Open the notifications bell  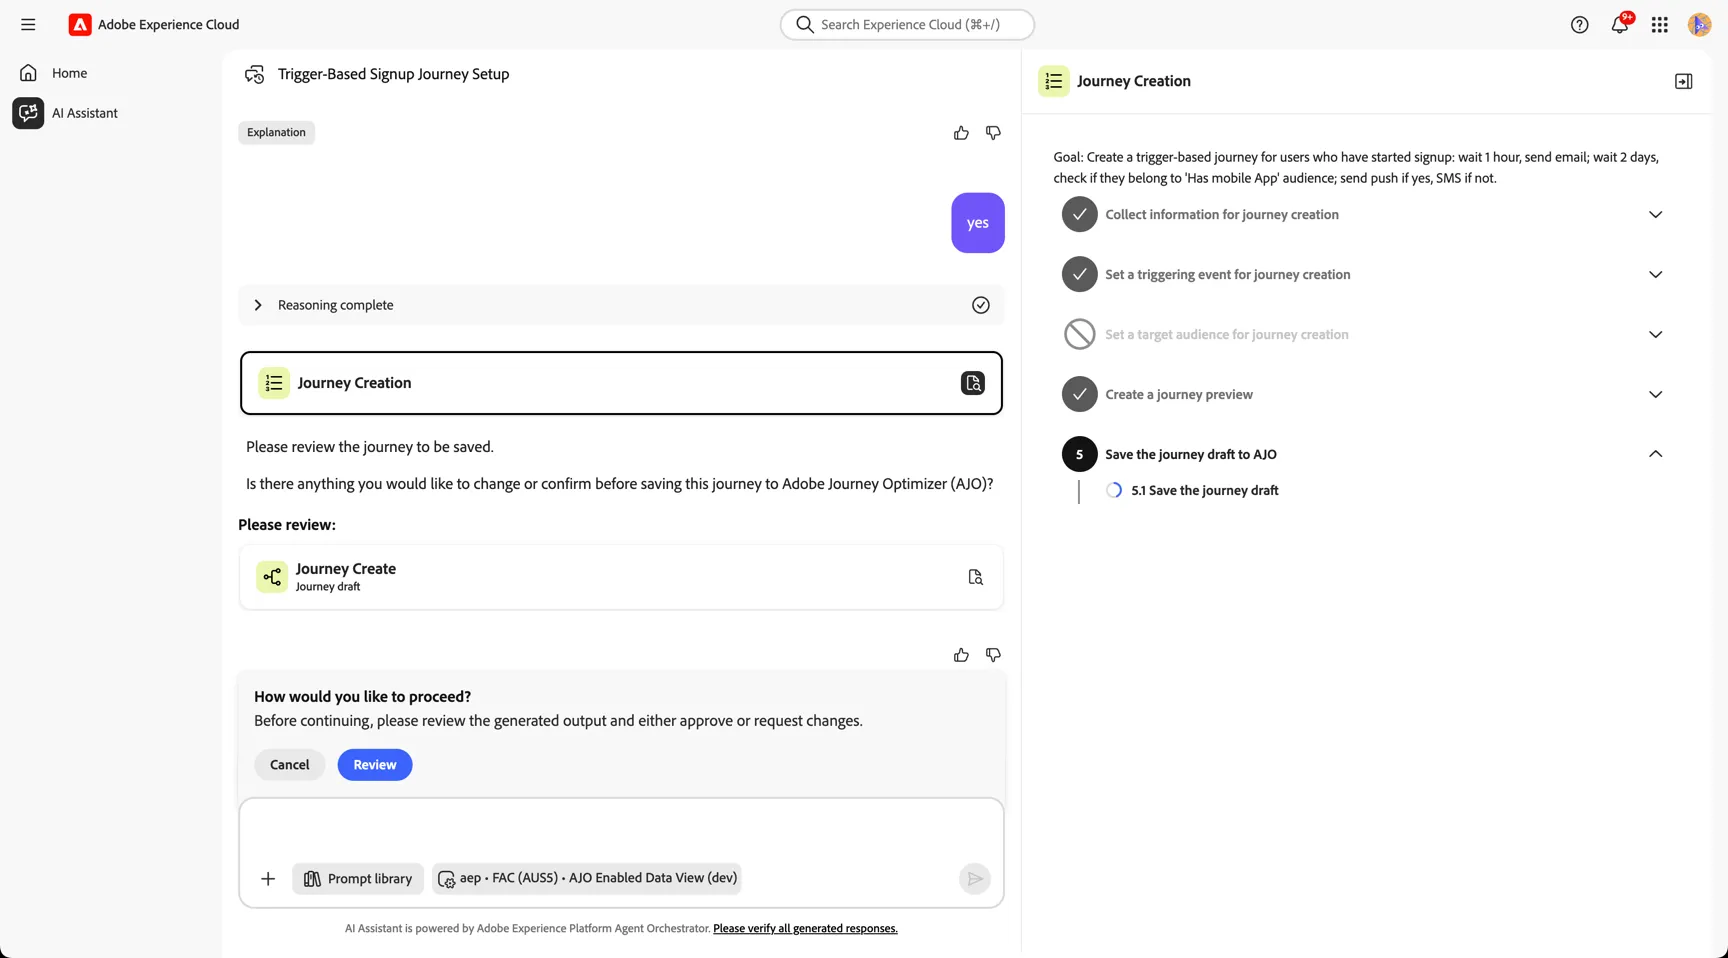pyautogui.click(x=1619, y=25)
